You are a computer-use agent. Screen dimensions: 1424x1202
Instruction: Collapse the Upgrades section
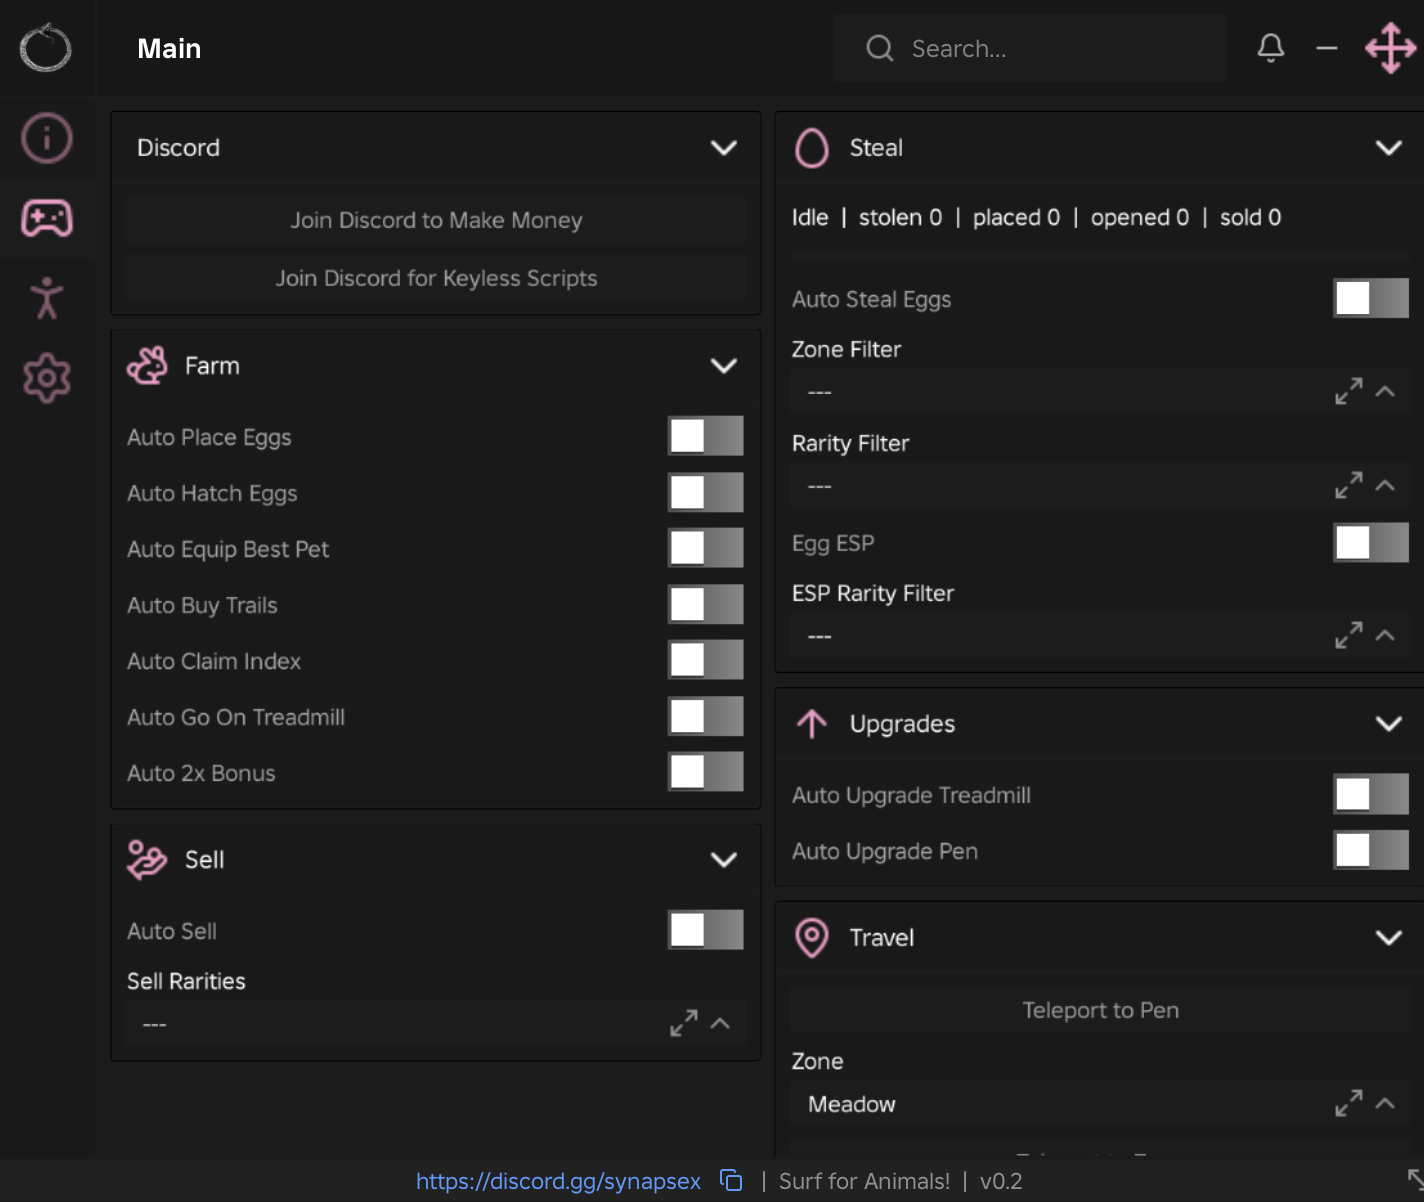(x=1389, y=724)
